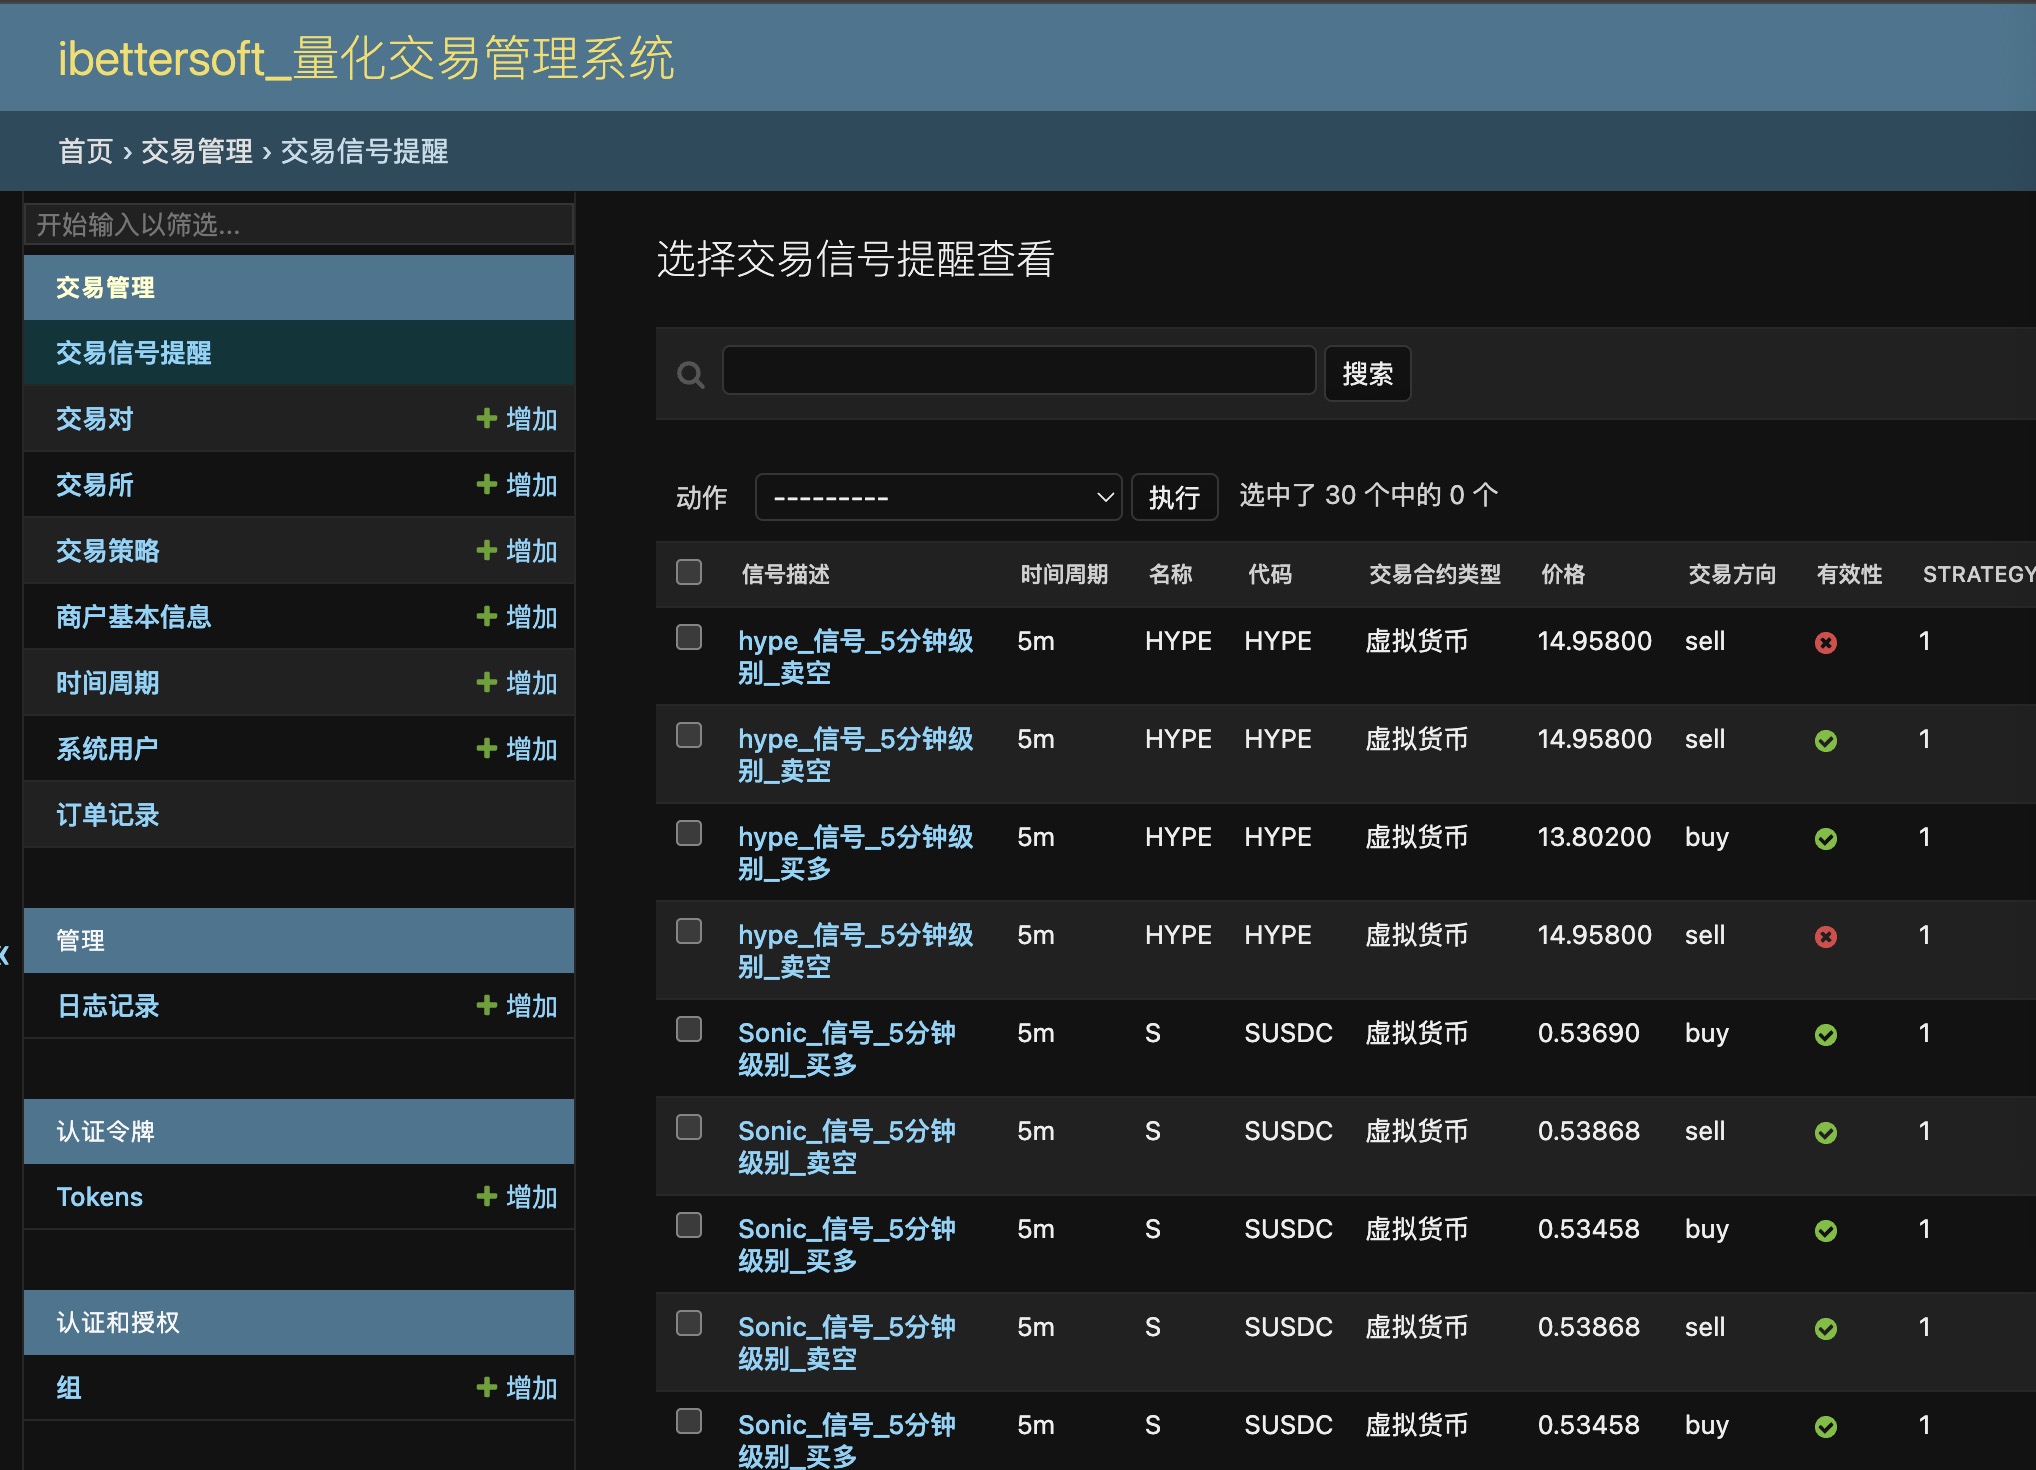Click the plus icon next to 交易策略
This screenshot has width=2036, height=1470.
pos(487,550)
